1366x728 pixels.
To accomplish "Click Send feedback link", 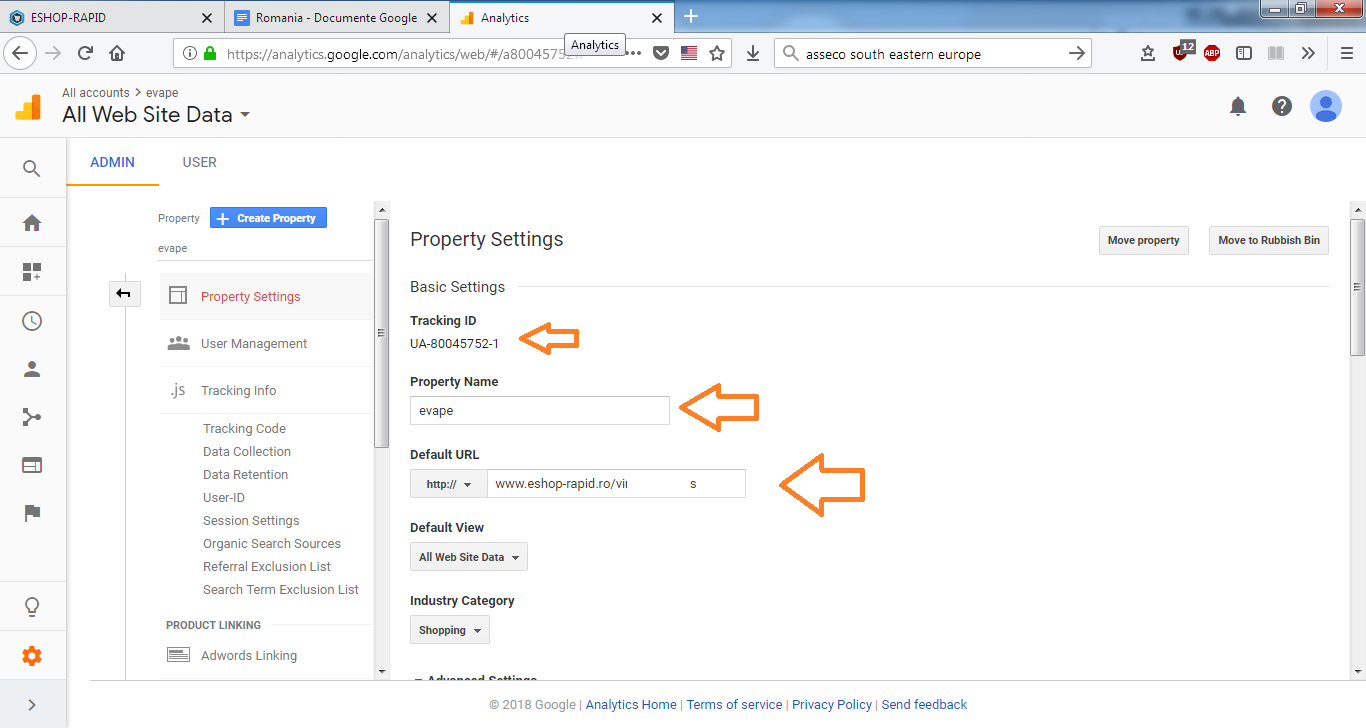I will pos(924,704).
